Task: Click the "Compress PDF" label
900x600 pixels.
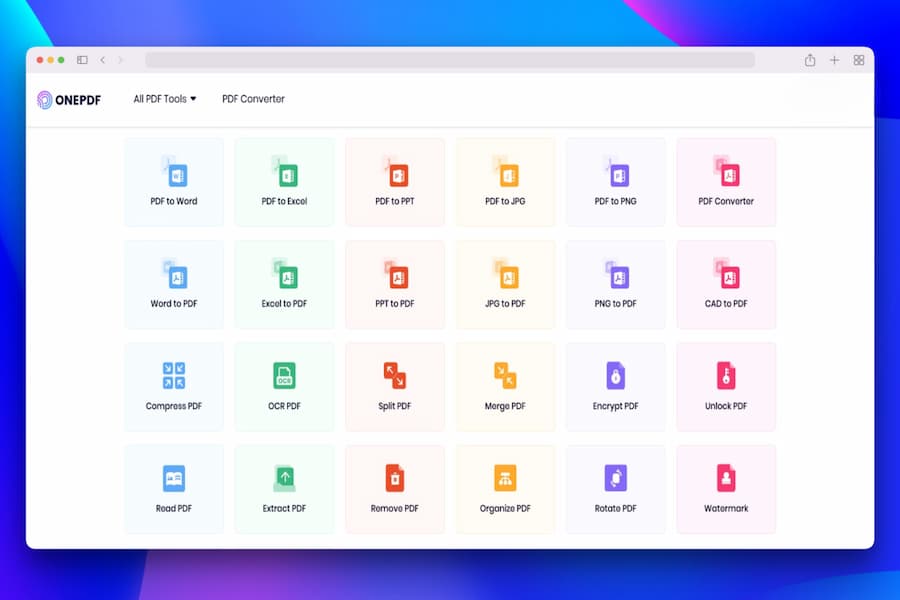Action: tap(174, 406)
